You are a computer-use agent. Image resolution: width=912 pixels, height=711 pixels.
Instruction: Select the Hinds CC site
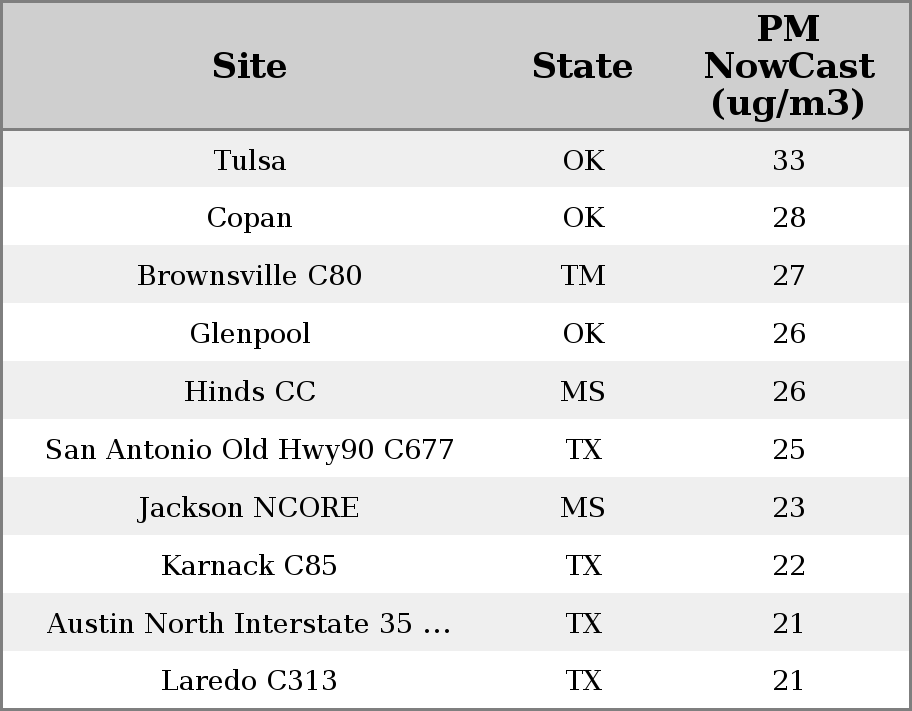pos(250,392)
